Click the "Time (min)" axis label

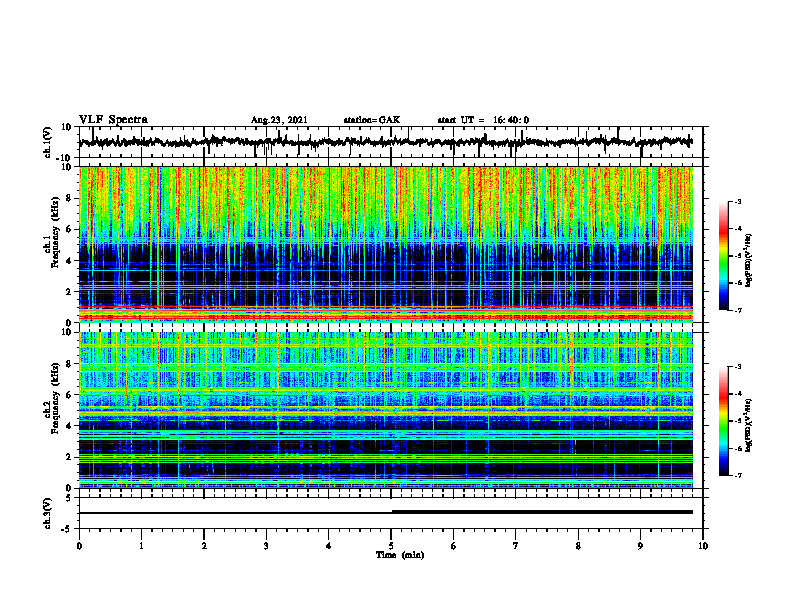400,555
